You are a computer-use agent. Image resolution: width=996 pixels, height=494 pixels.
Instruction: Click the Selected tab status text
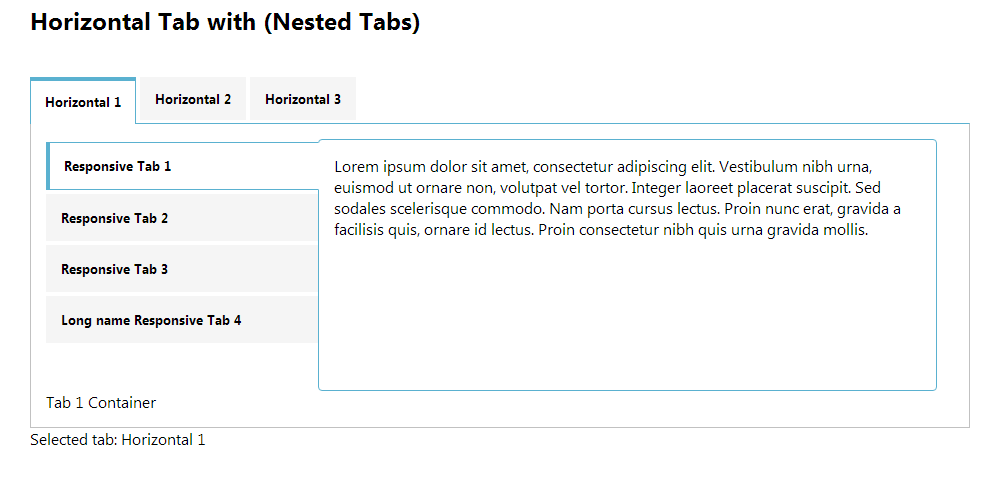[118, 439]
